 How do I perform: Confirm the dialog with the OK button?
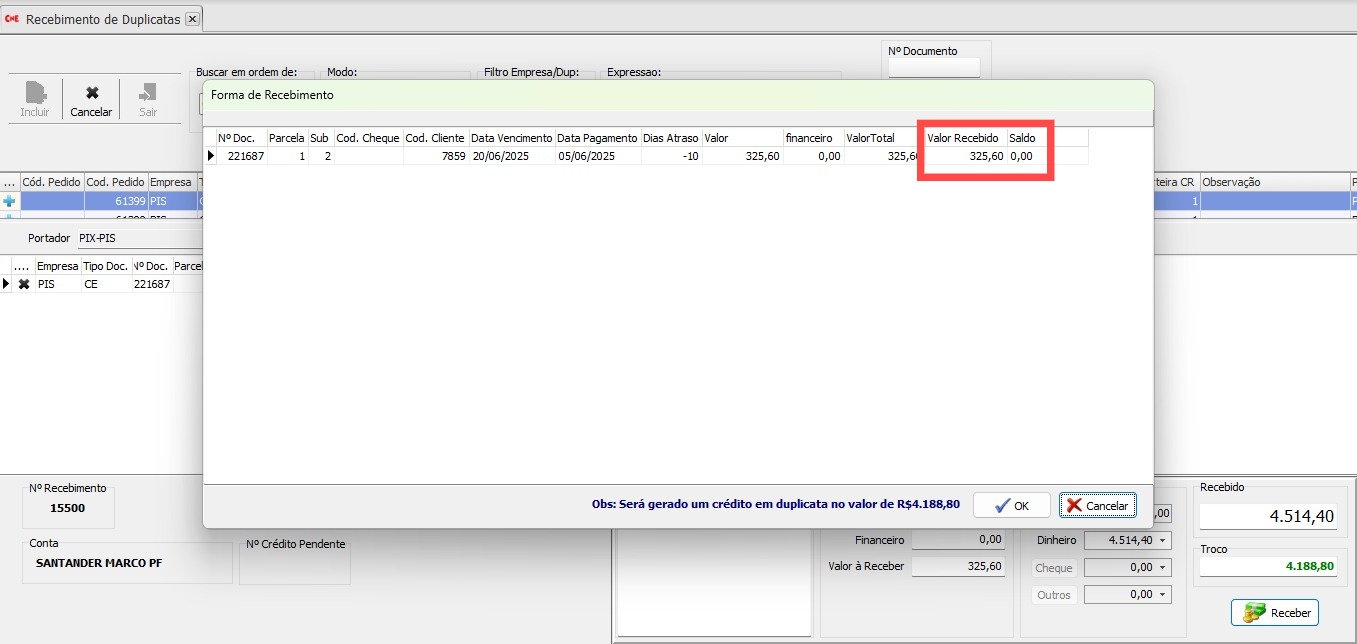1011,505
